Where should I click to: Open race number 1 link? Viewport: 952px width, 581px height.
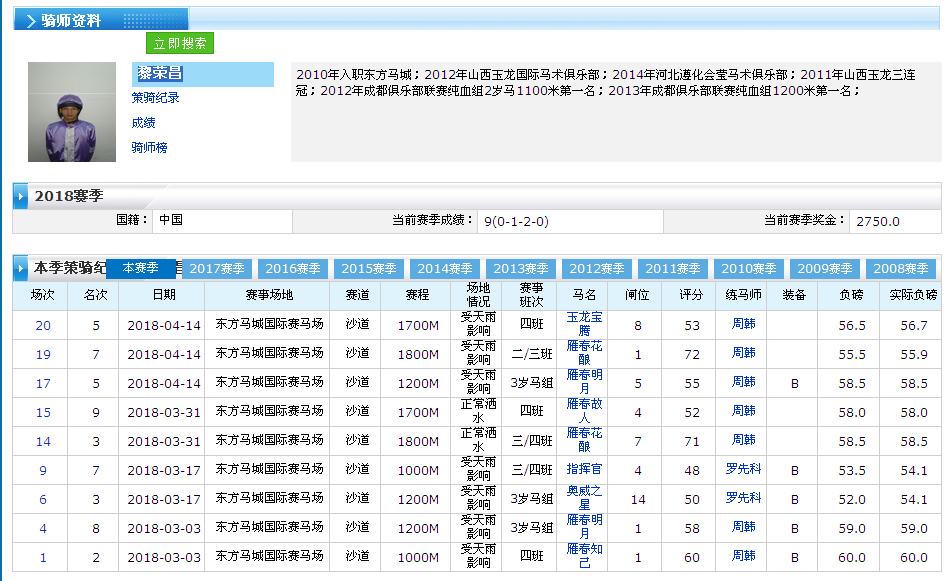43,557
